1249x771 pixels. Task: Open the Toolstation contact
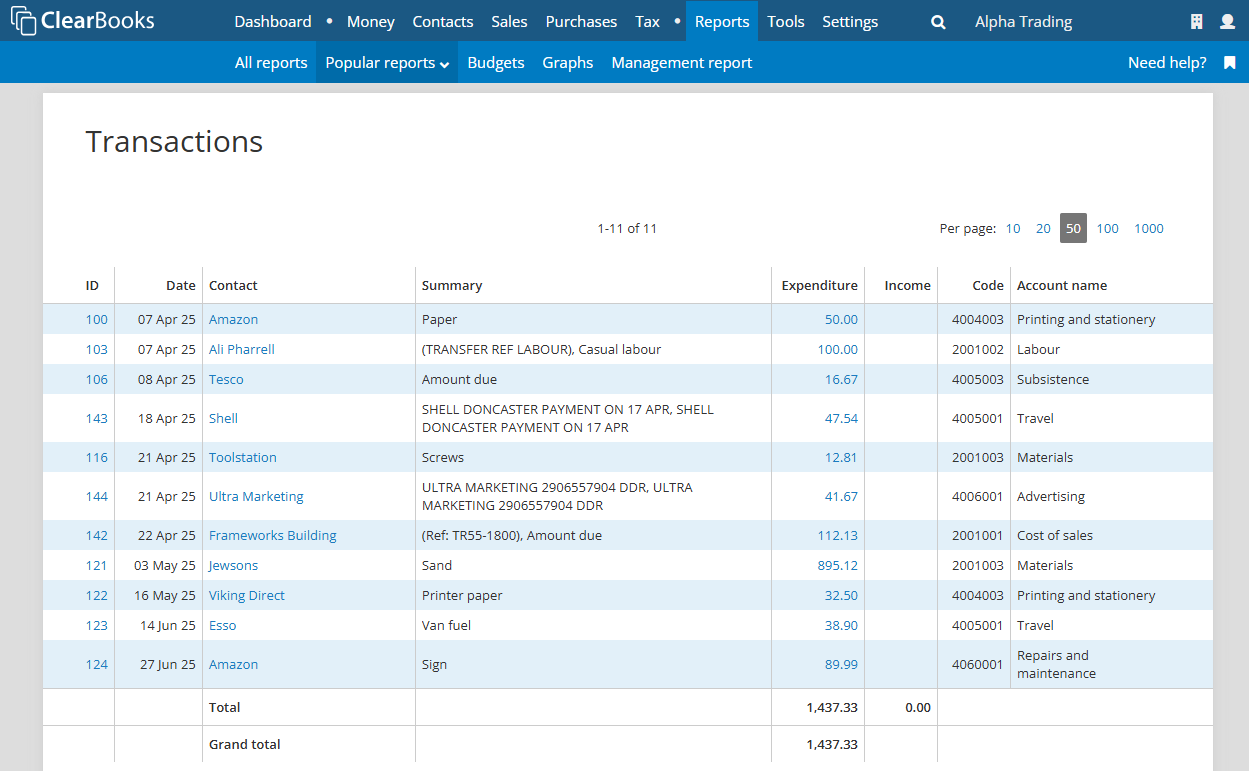click(243, 458)
